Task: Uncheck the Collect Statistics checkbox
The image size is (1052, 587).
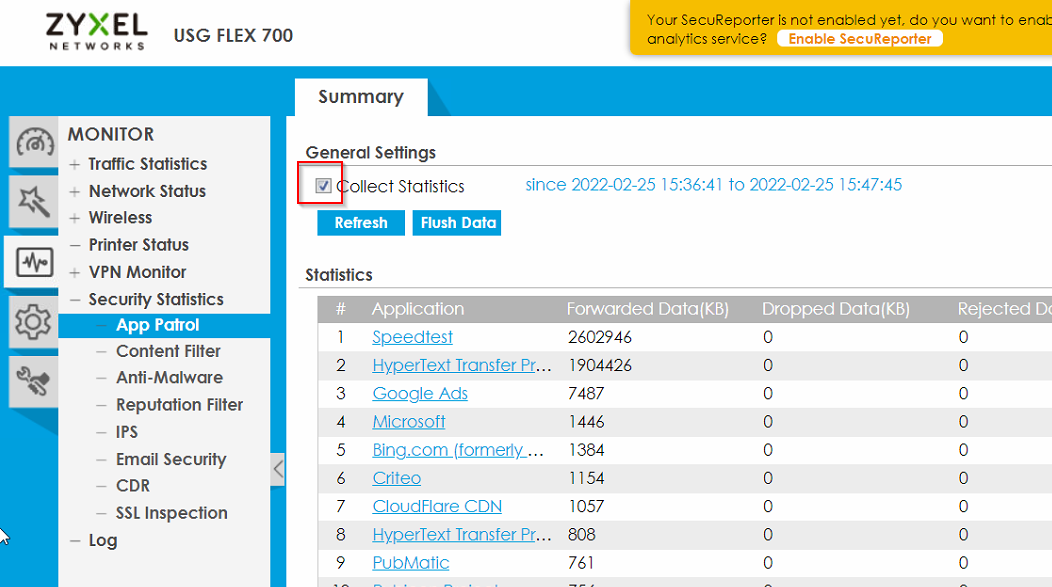Action: coord(324,186)
